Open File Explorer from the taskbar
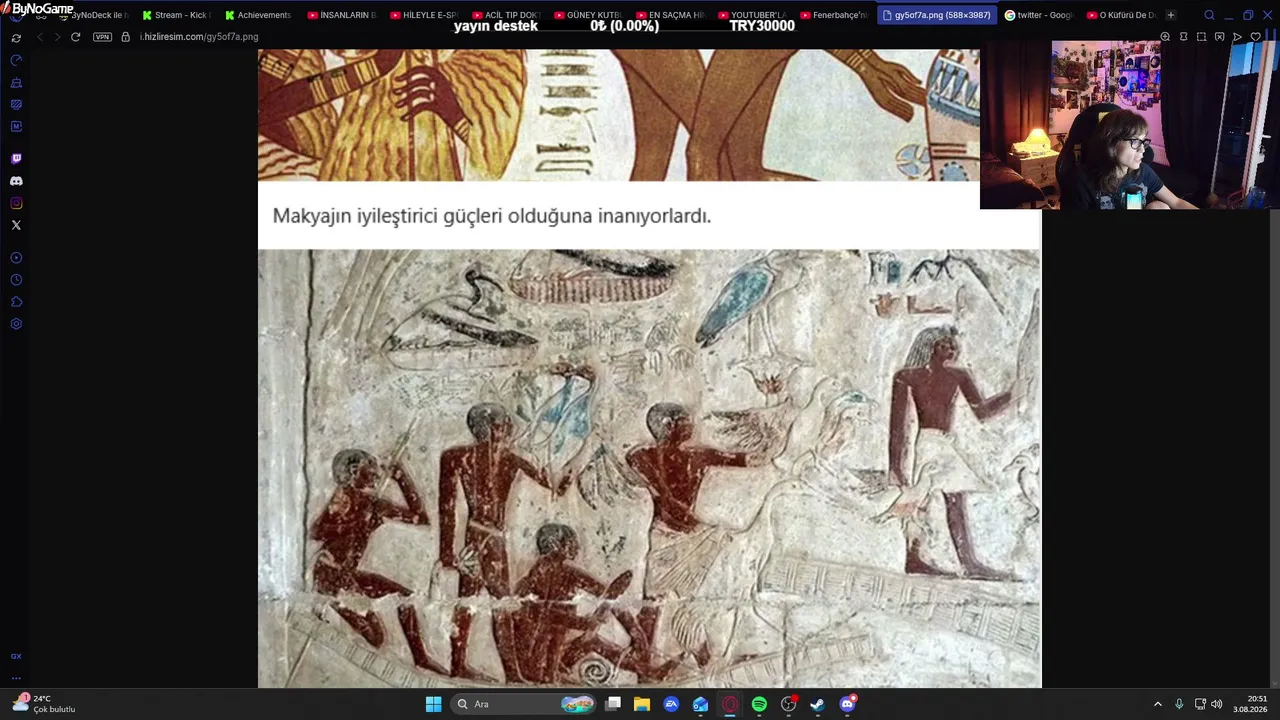 (642, 704)
